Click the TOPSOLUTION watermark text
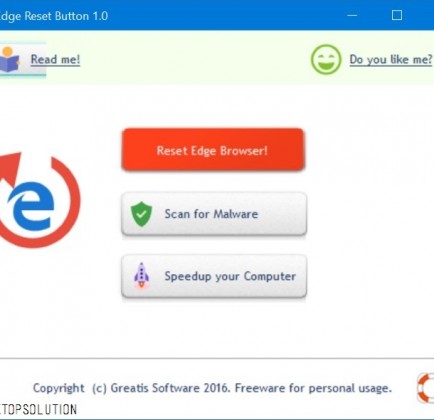434x420 pixels. [x=38, y=409]
